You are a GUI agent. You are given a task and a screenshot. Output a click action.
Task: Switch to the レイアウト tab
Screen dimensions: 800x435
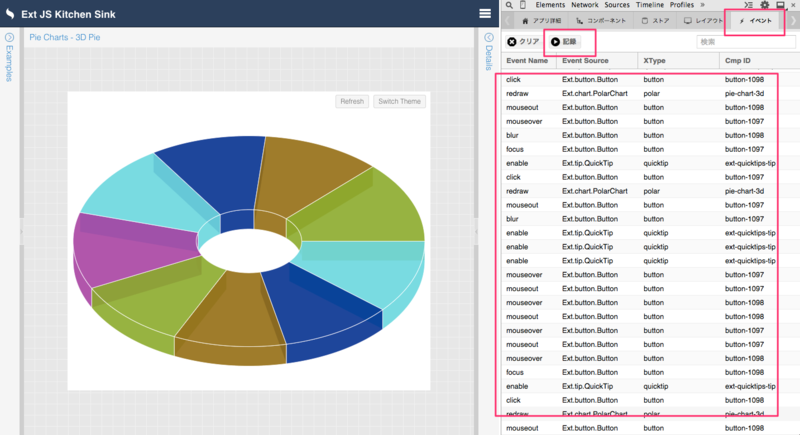point(704,21)
